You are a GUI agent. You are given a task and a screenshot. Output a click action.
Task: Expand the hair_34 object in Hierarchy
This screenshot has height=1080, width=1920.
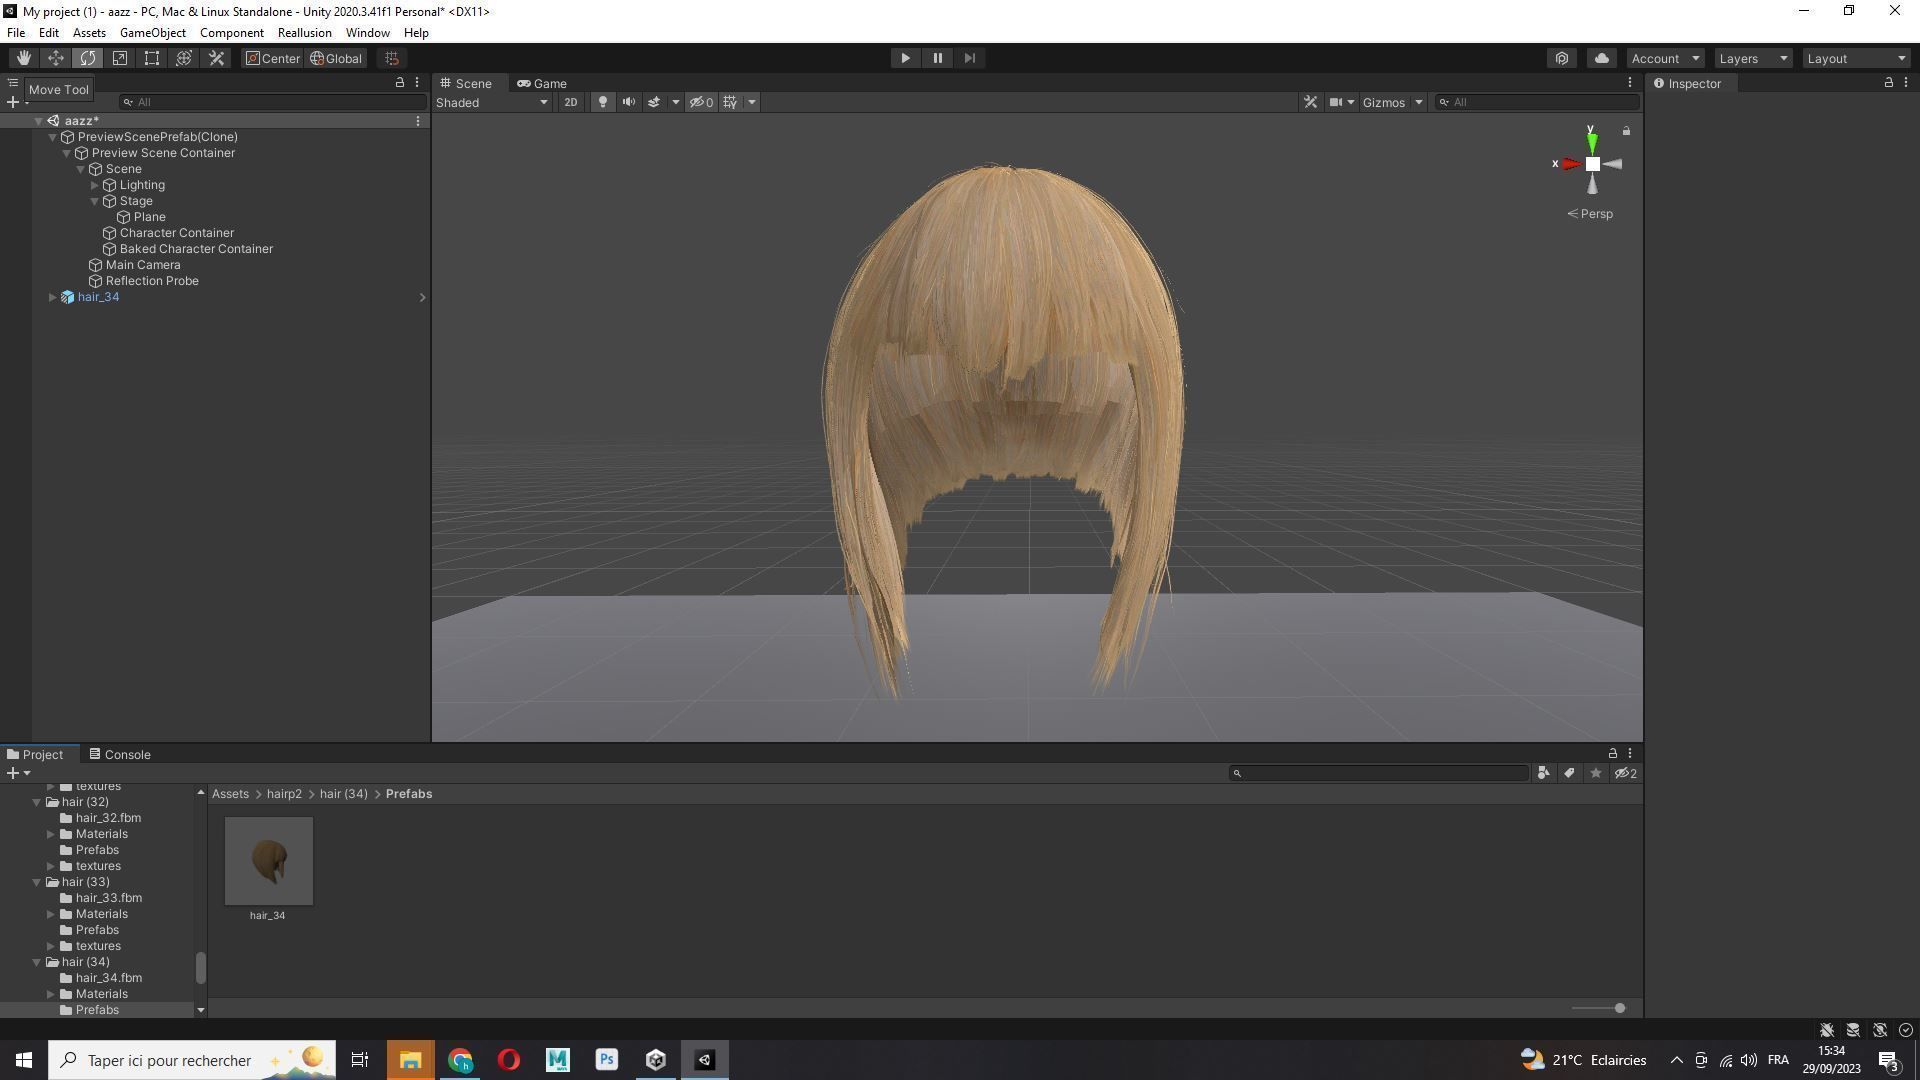click(x=52, y=297)
